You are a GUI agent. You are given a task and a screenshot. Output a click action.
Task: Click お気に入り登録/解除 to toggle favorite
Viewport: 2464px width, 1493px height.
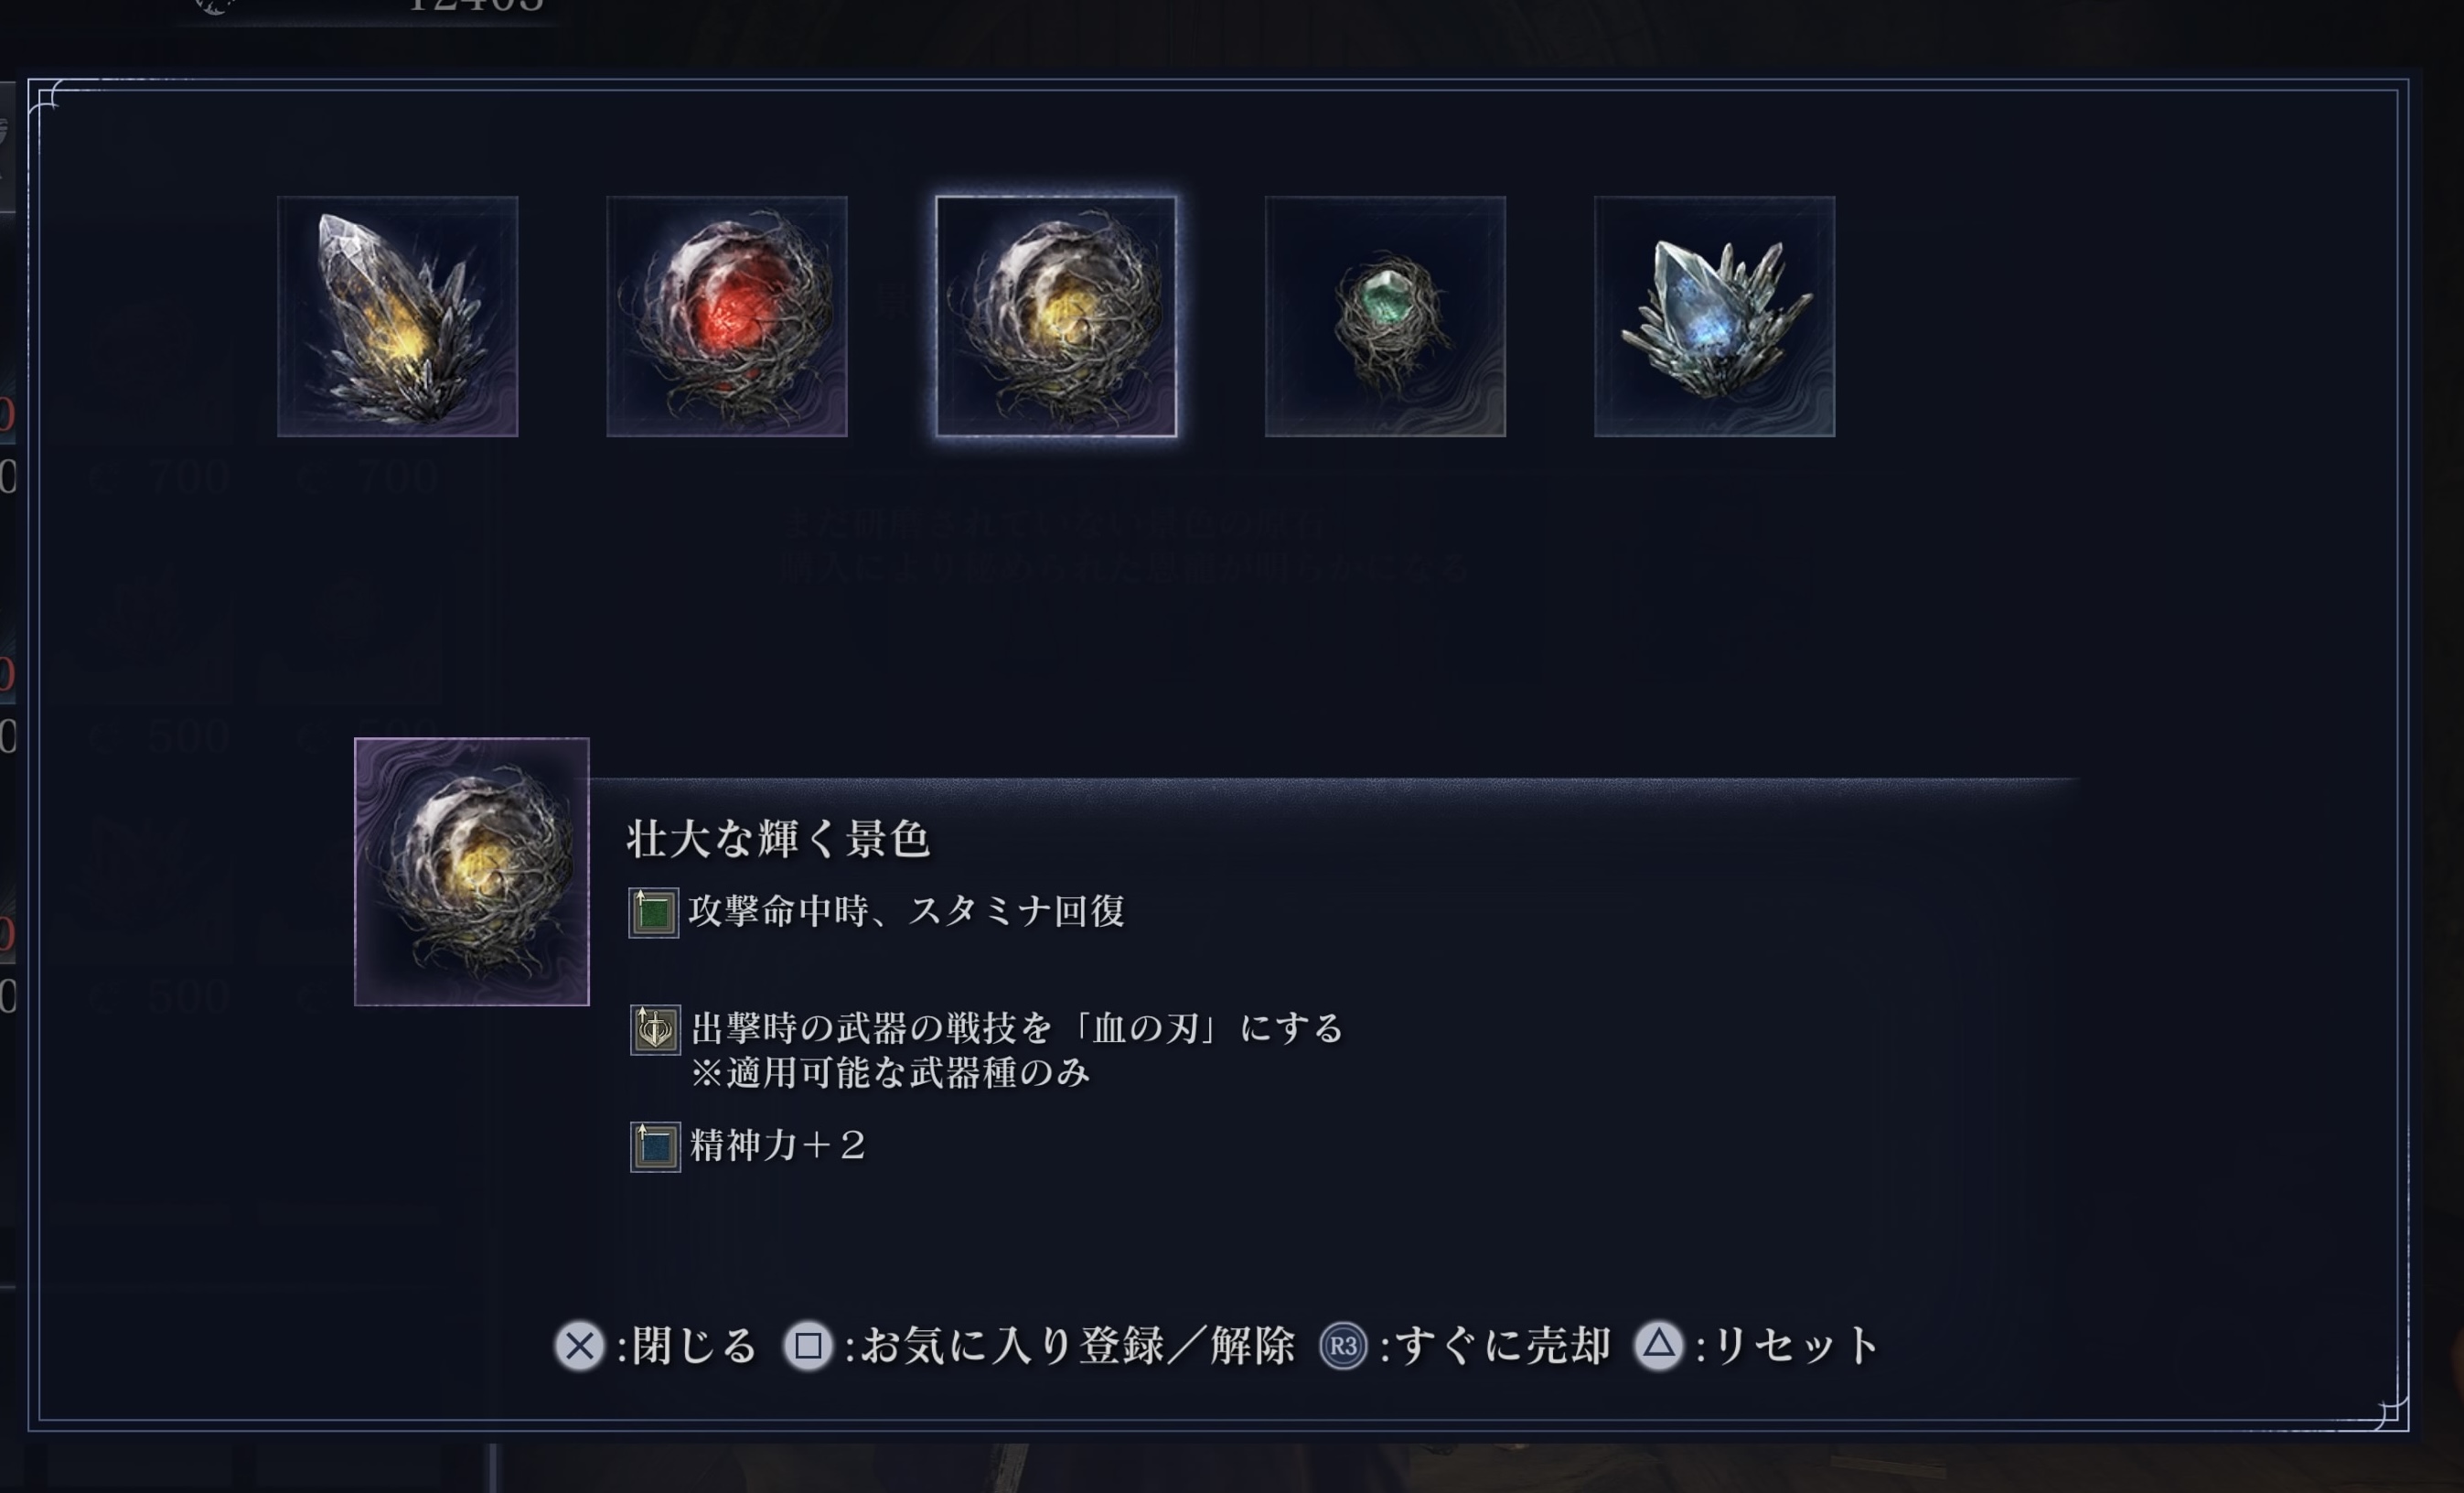1078,1346
